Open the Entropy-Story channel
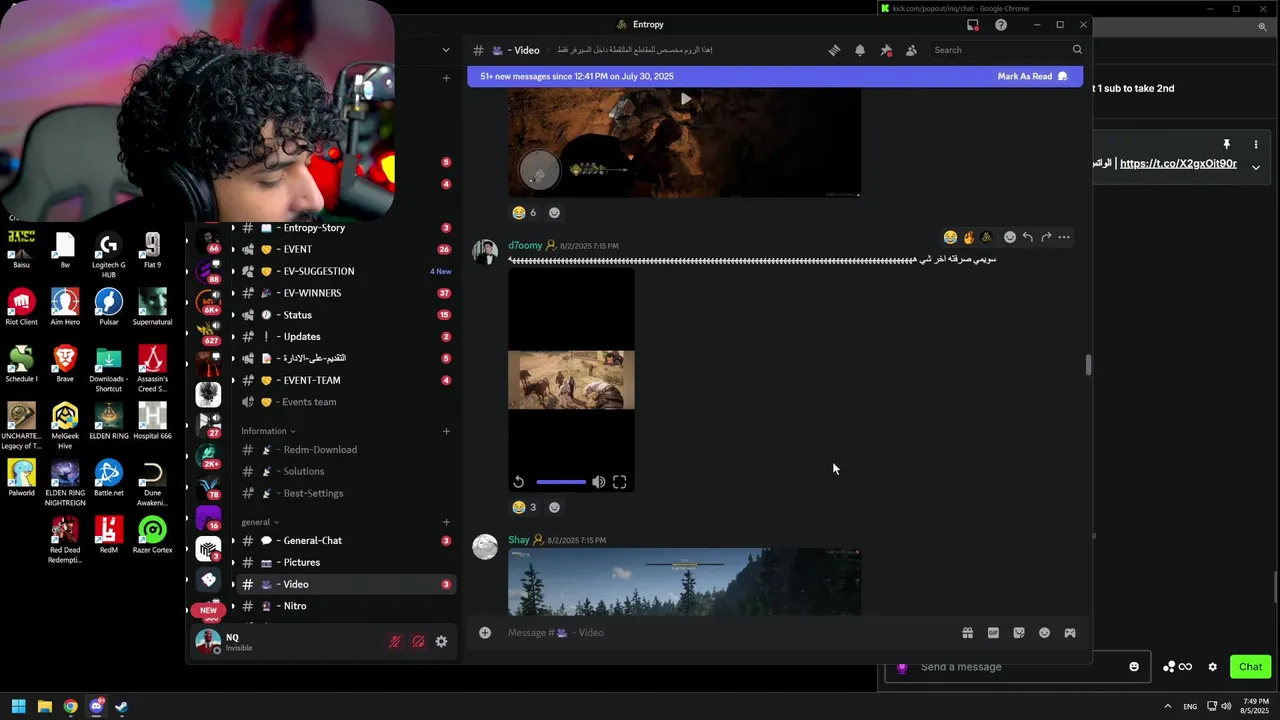1280x720 pixels. click(347, 228)
